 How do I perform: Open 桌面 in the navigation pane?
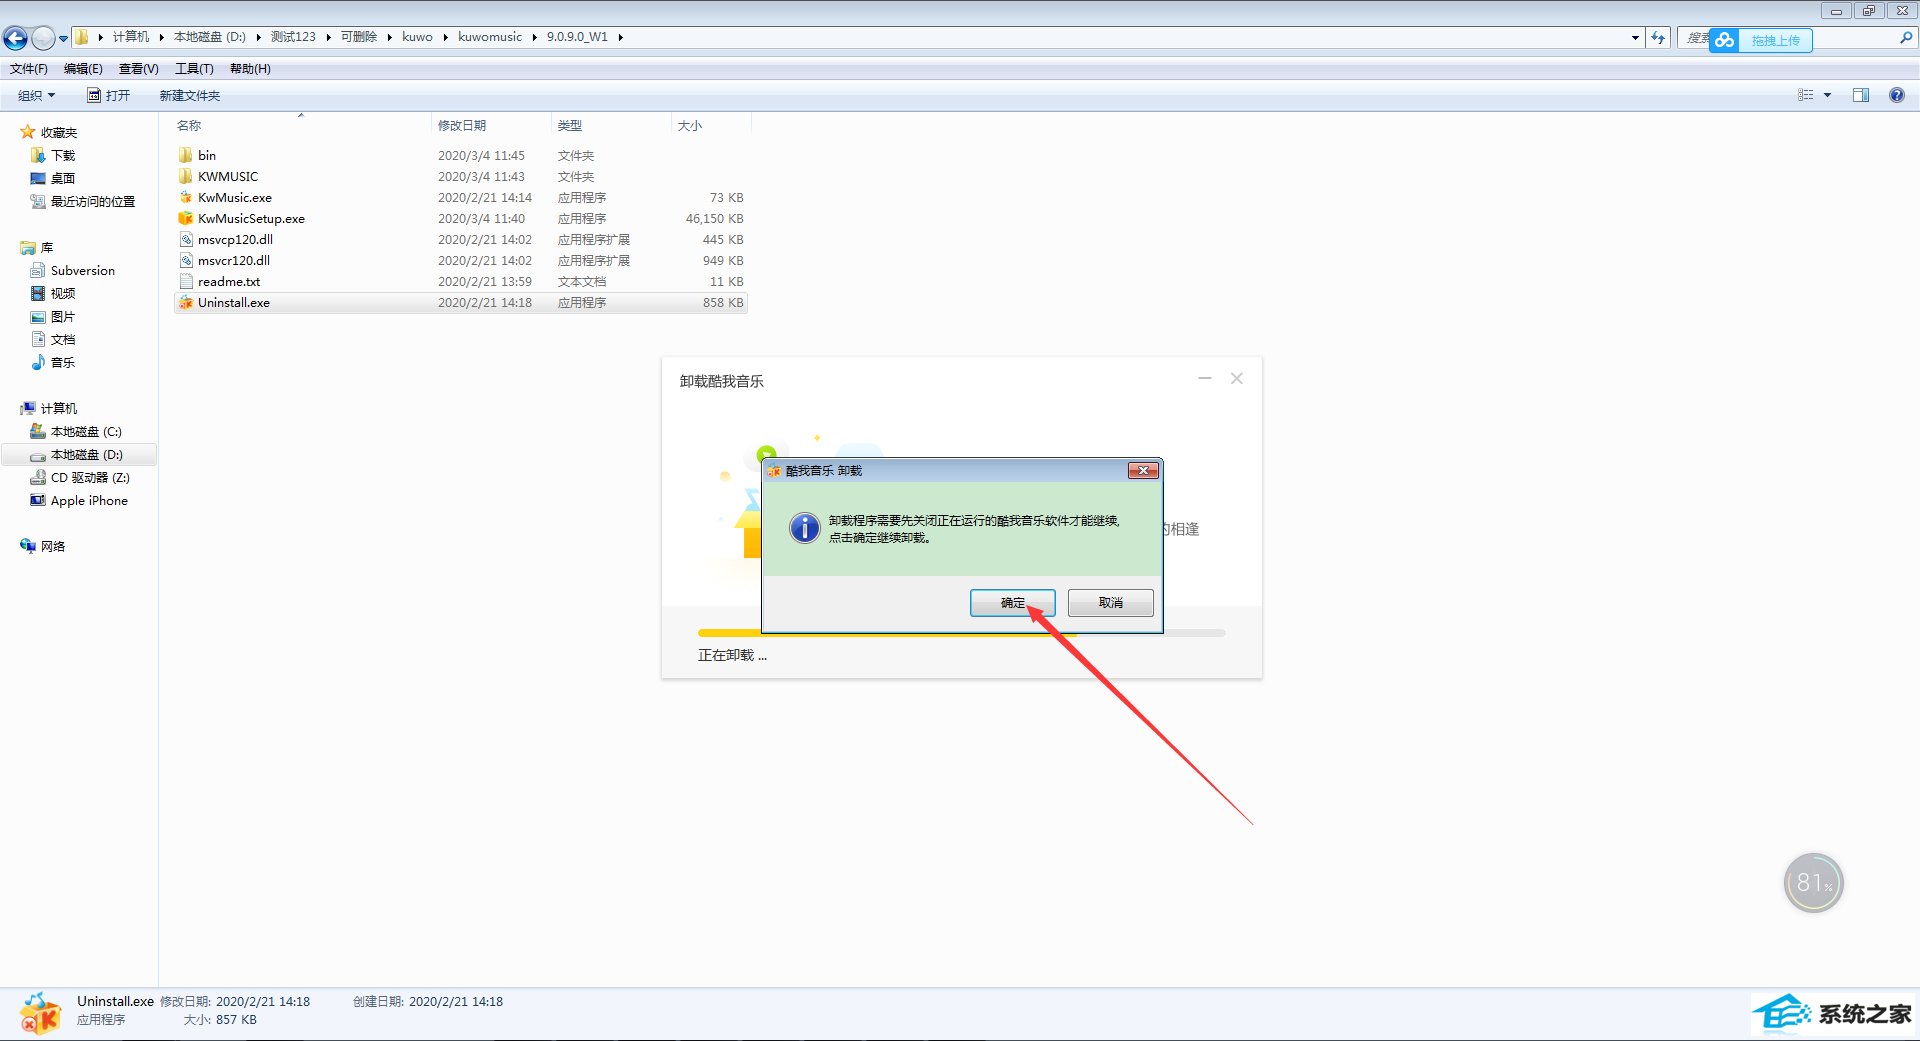[63, 179]
